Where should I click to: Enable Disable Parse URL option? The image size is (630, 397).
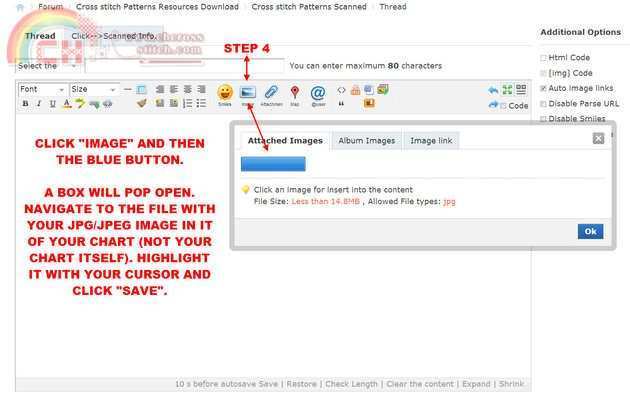(543, 104)
